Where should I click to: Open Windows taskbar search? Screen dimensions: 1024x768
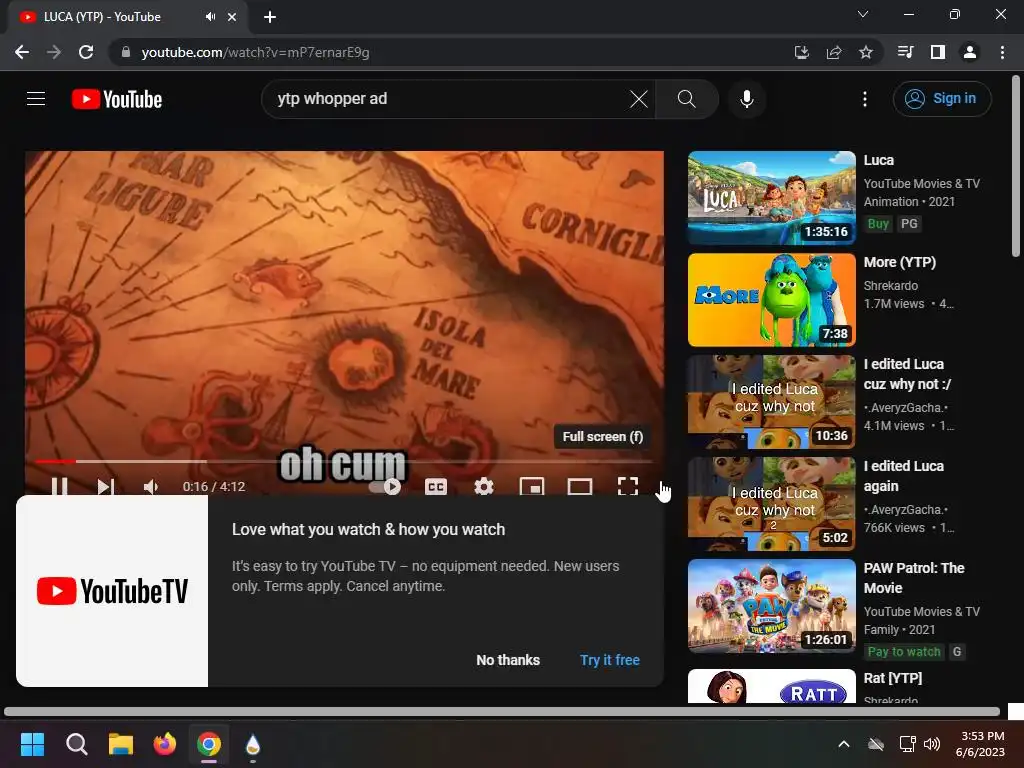[76, 744]
